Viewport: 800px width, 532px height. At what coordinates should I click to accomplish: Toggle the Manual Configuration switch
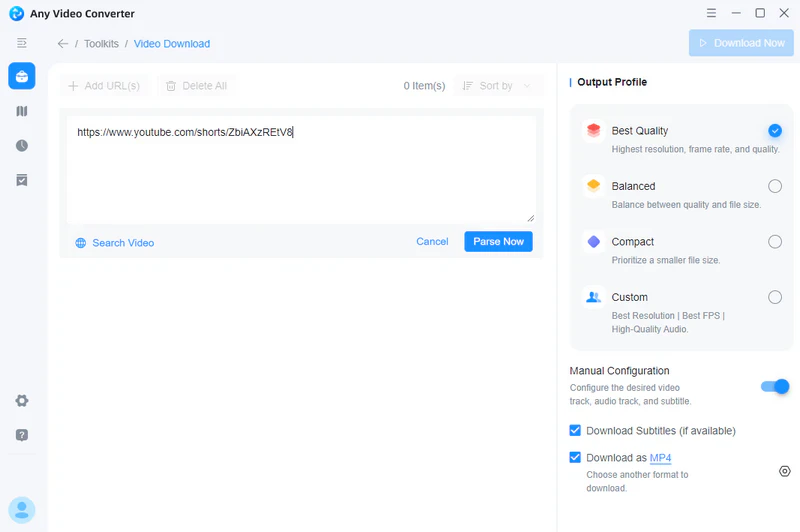[774, 387]
